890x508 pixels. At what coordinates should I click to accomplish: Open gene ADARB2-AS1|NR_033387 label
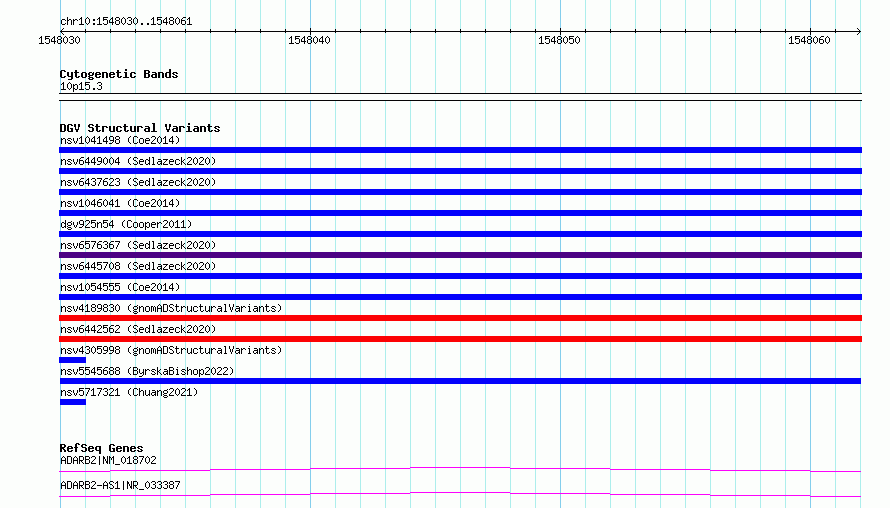(120, 485)
